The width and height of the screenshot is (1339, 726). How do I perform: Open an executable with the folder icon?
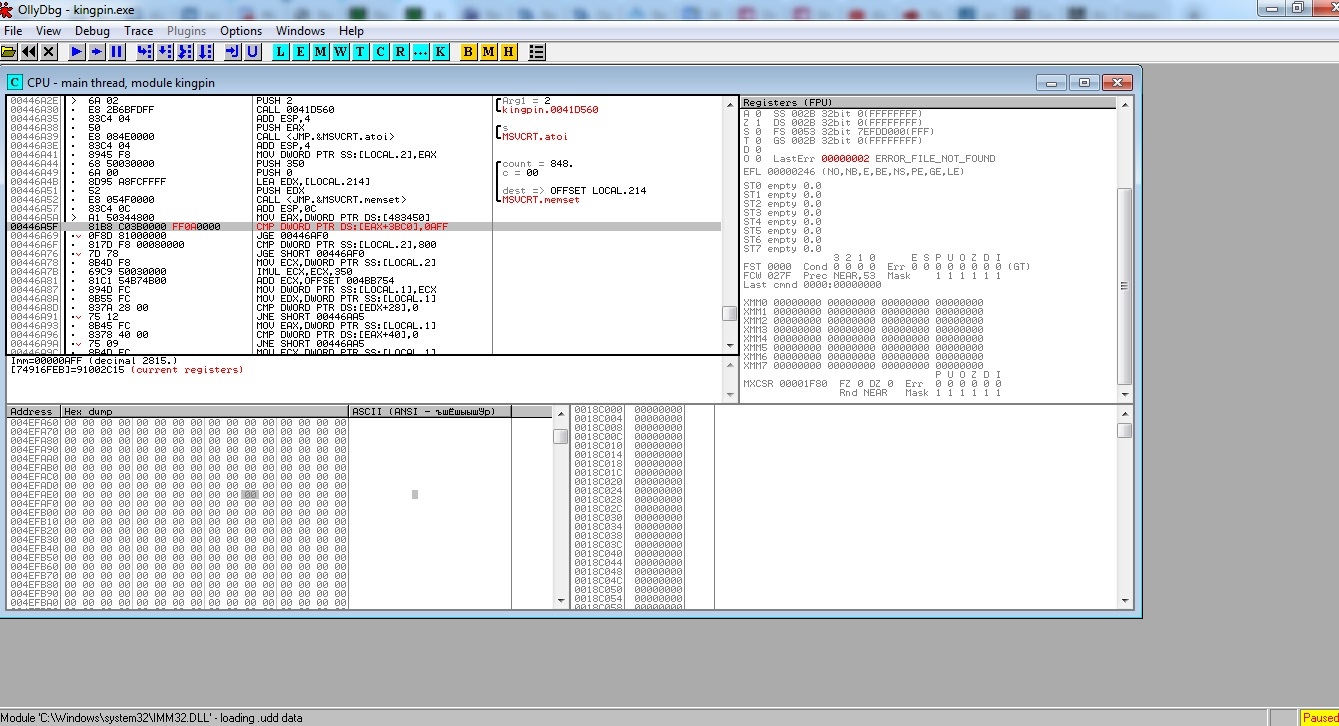pos(10,51)
